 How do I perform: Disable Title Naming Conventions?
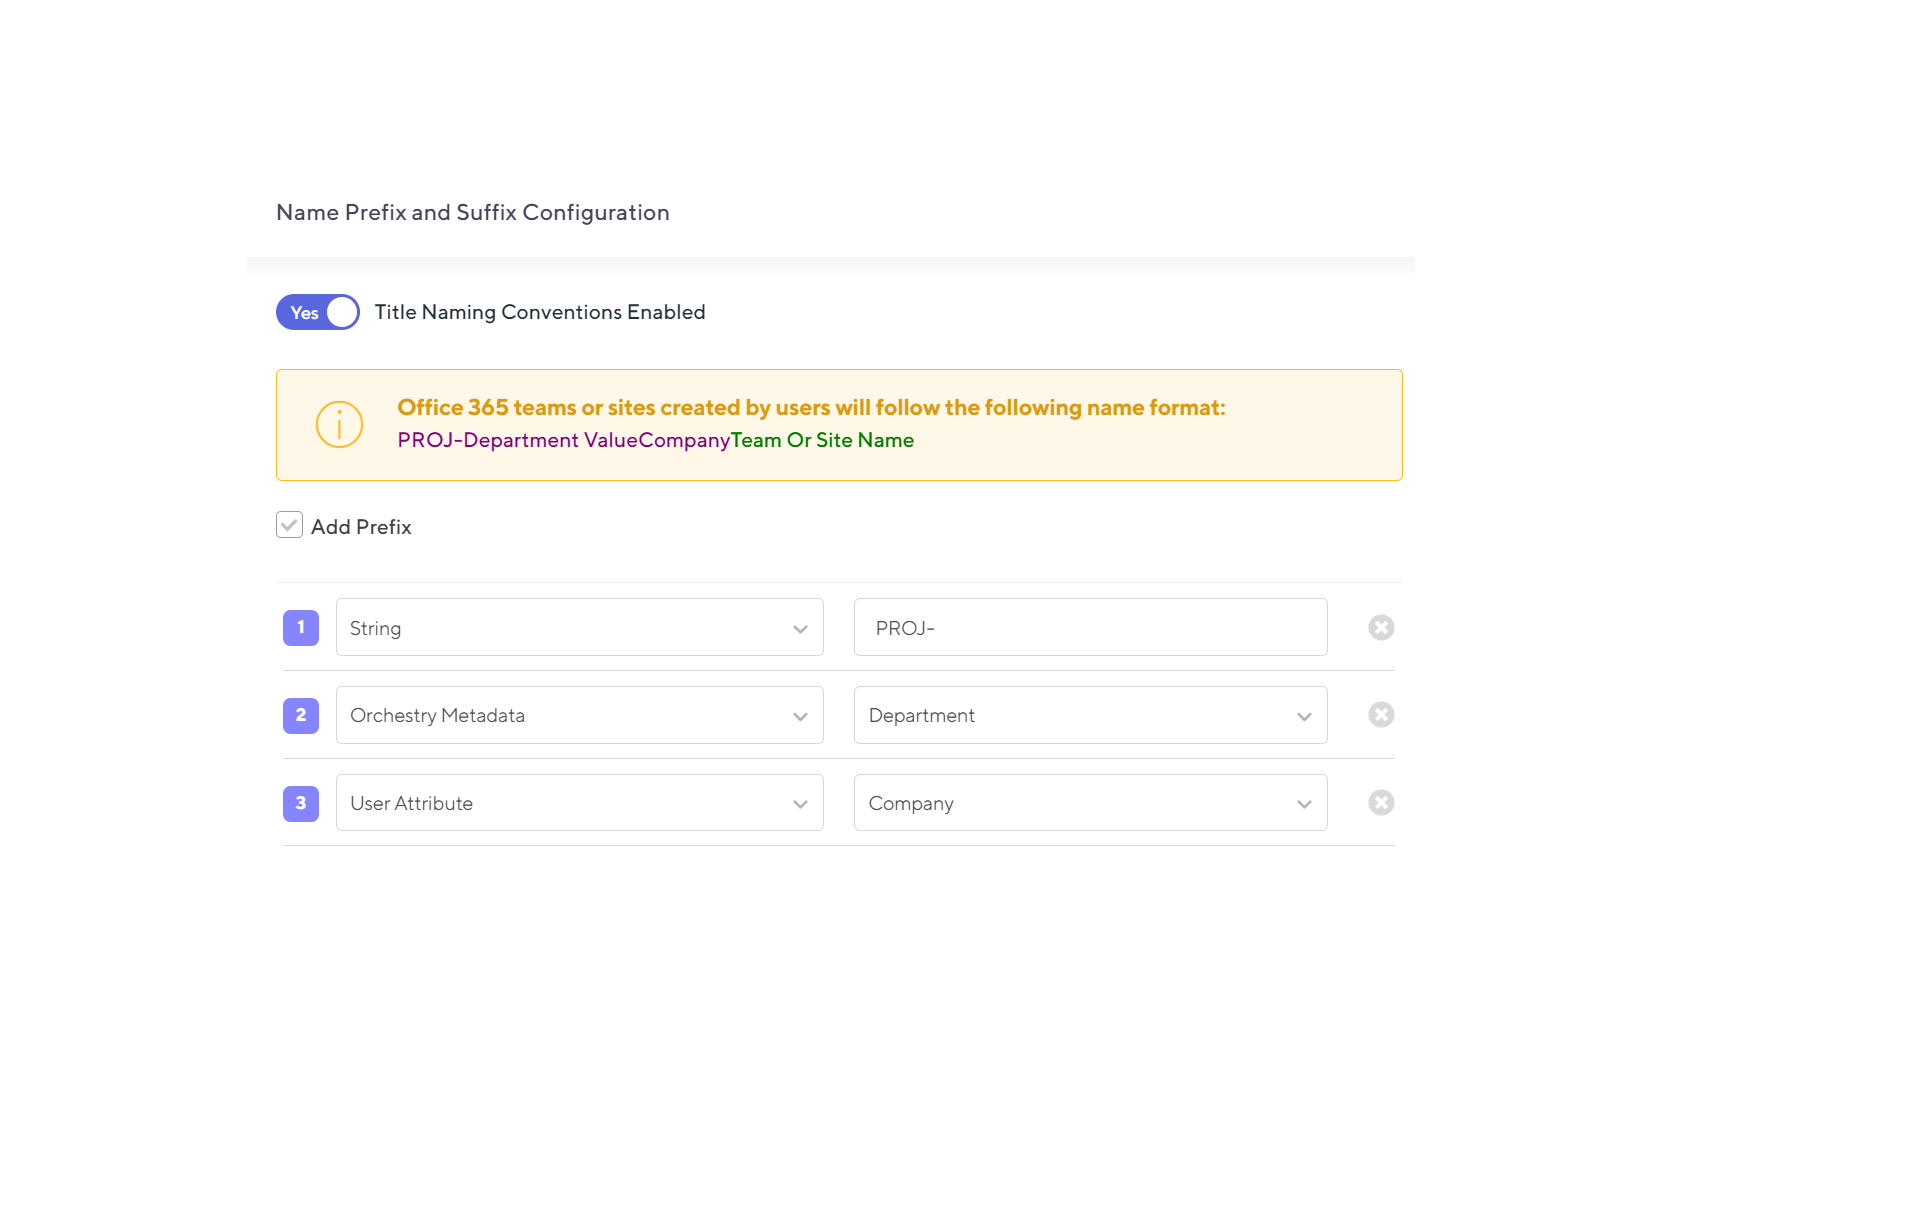(317, 312)
